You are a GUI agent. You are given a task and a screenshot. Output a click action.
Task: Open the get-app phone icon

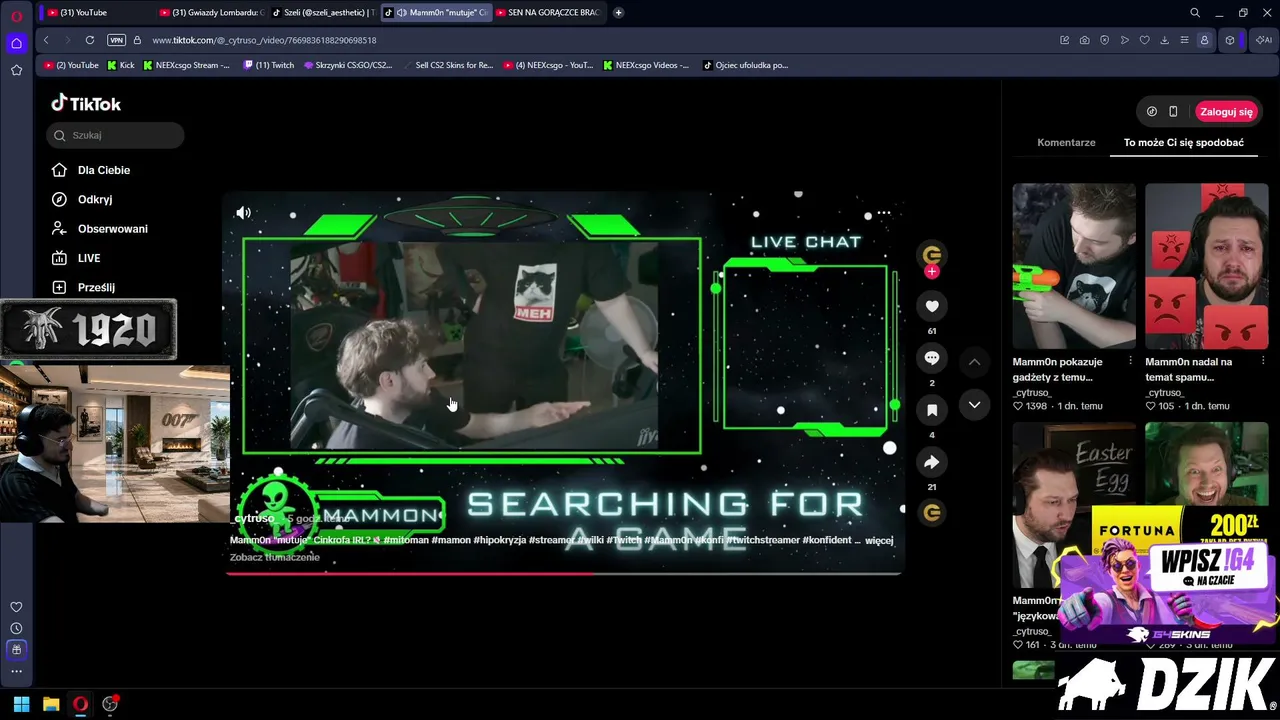[x=1173, y=112]
